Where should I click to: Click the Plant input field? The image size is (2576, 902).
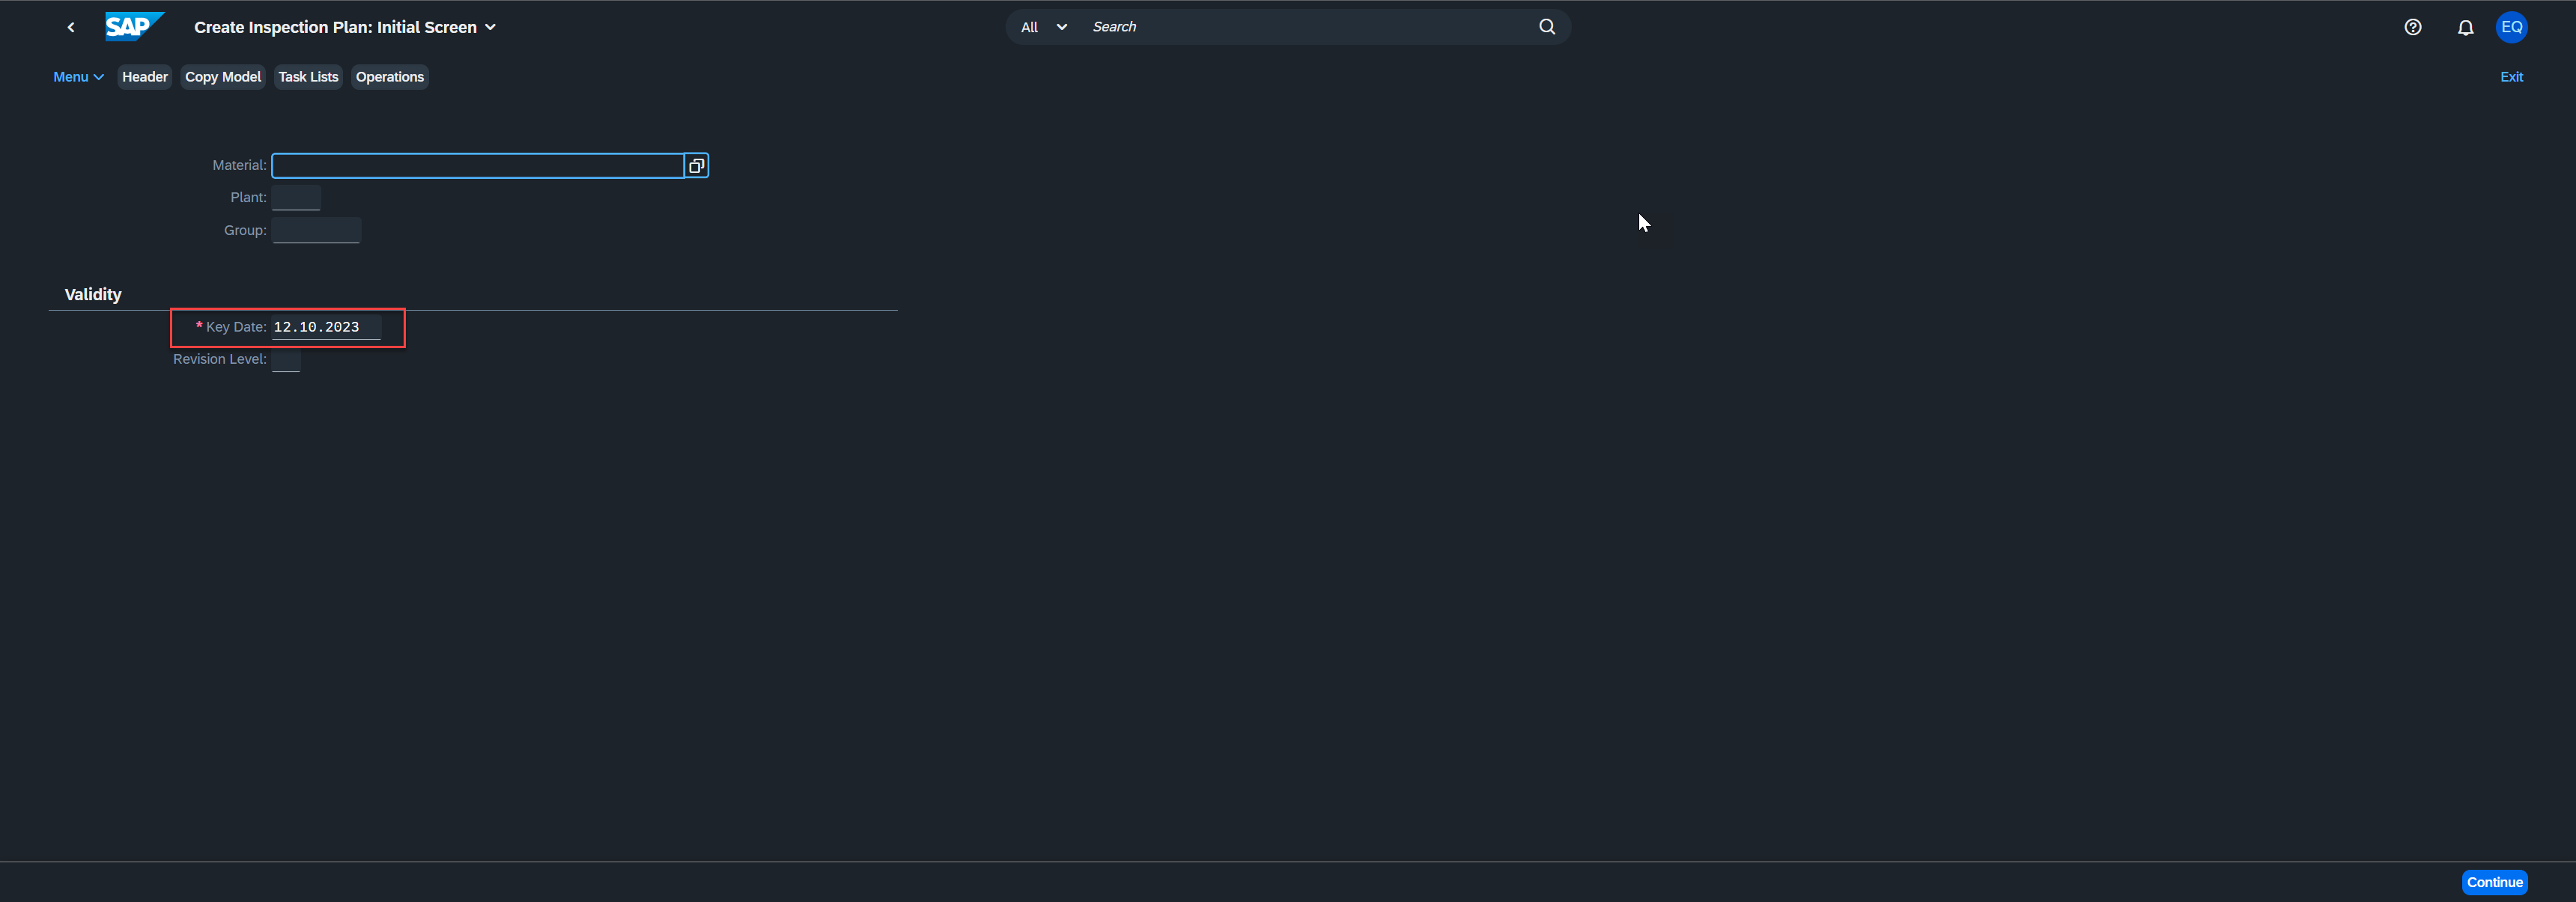pos(296,197)
